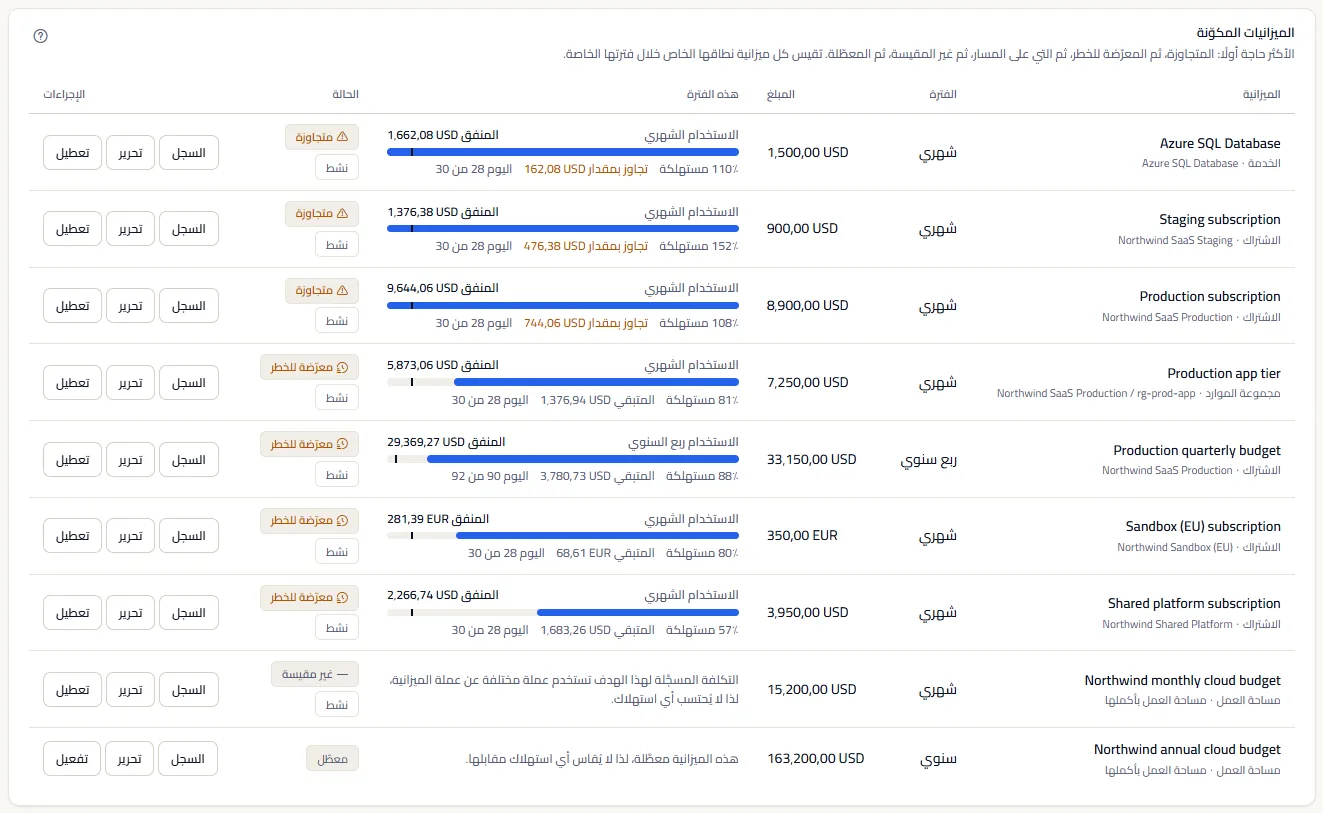The image size is (1323, 813).
Task: Click amount 350,00 EUR
Action: click(x=802, y=536)
